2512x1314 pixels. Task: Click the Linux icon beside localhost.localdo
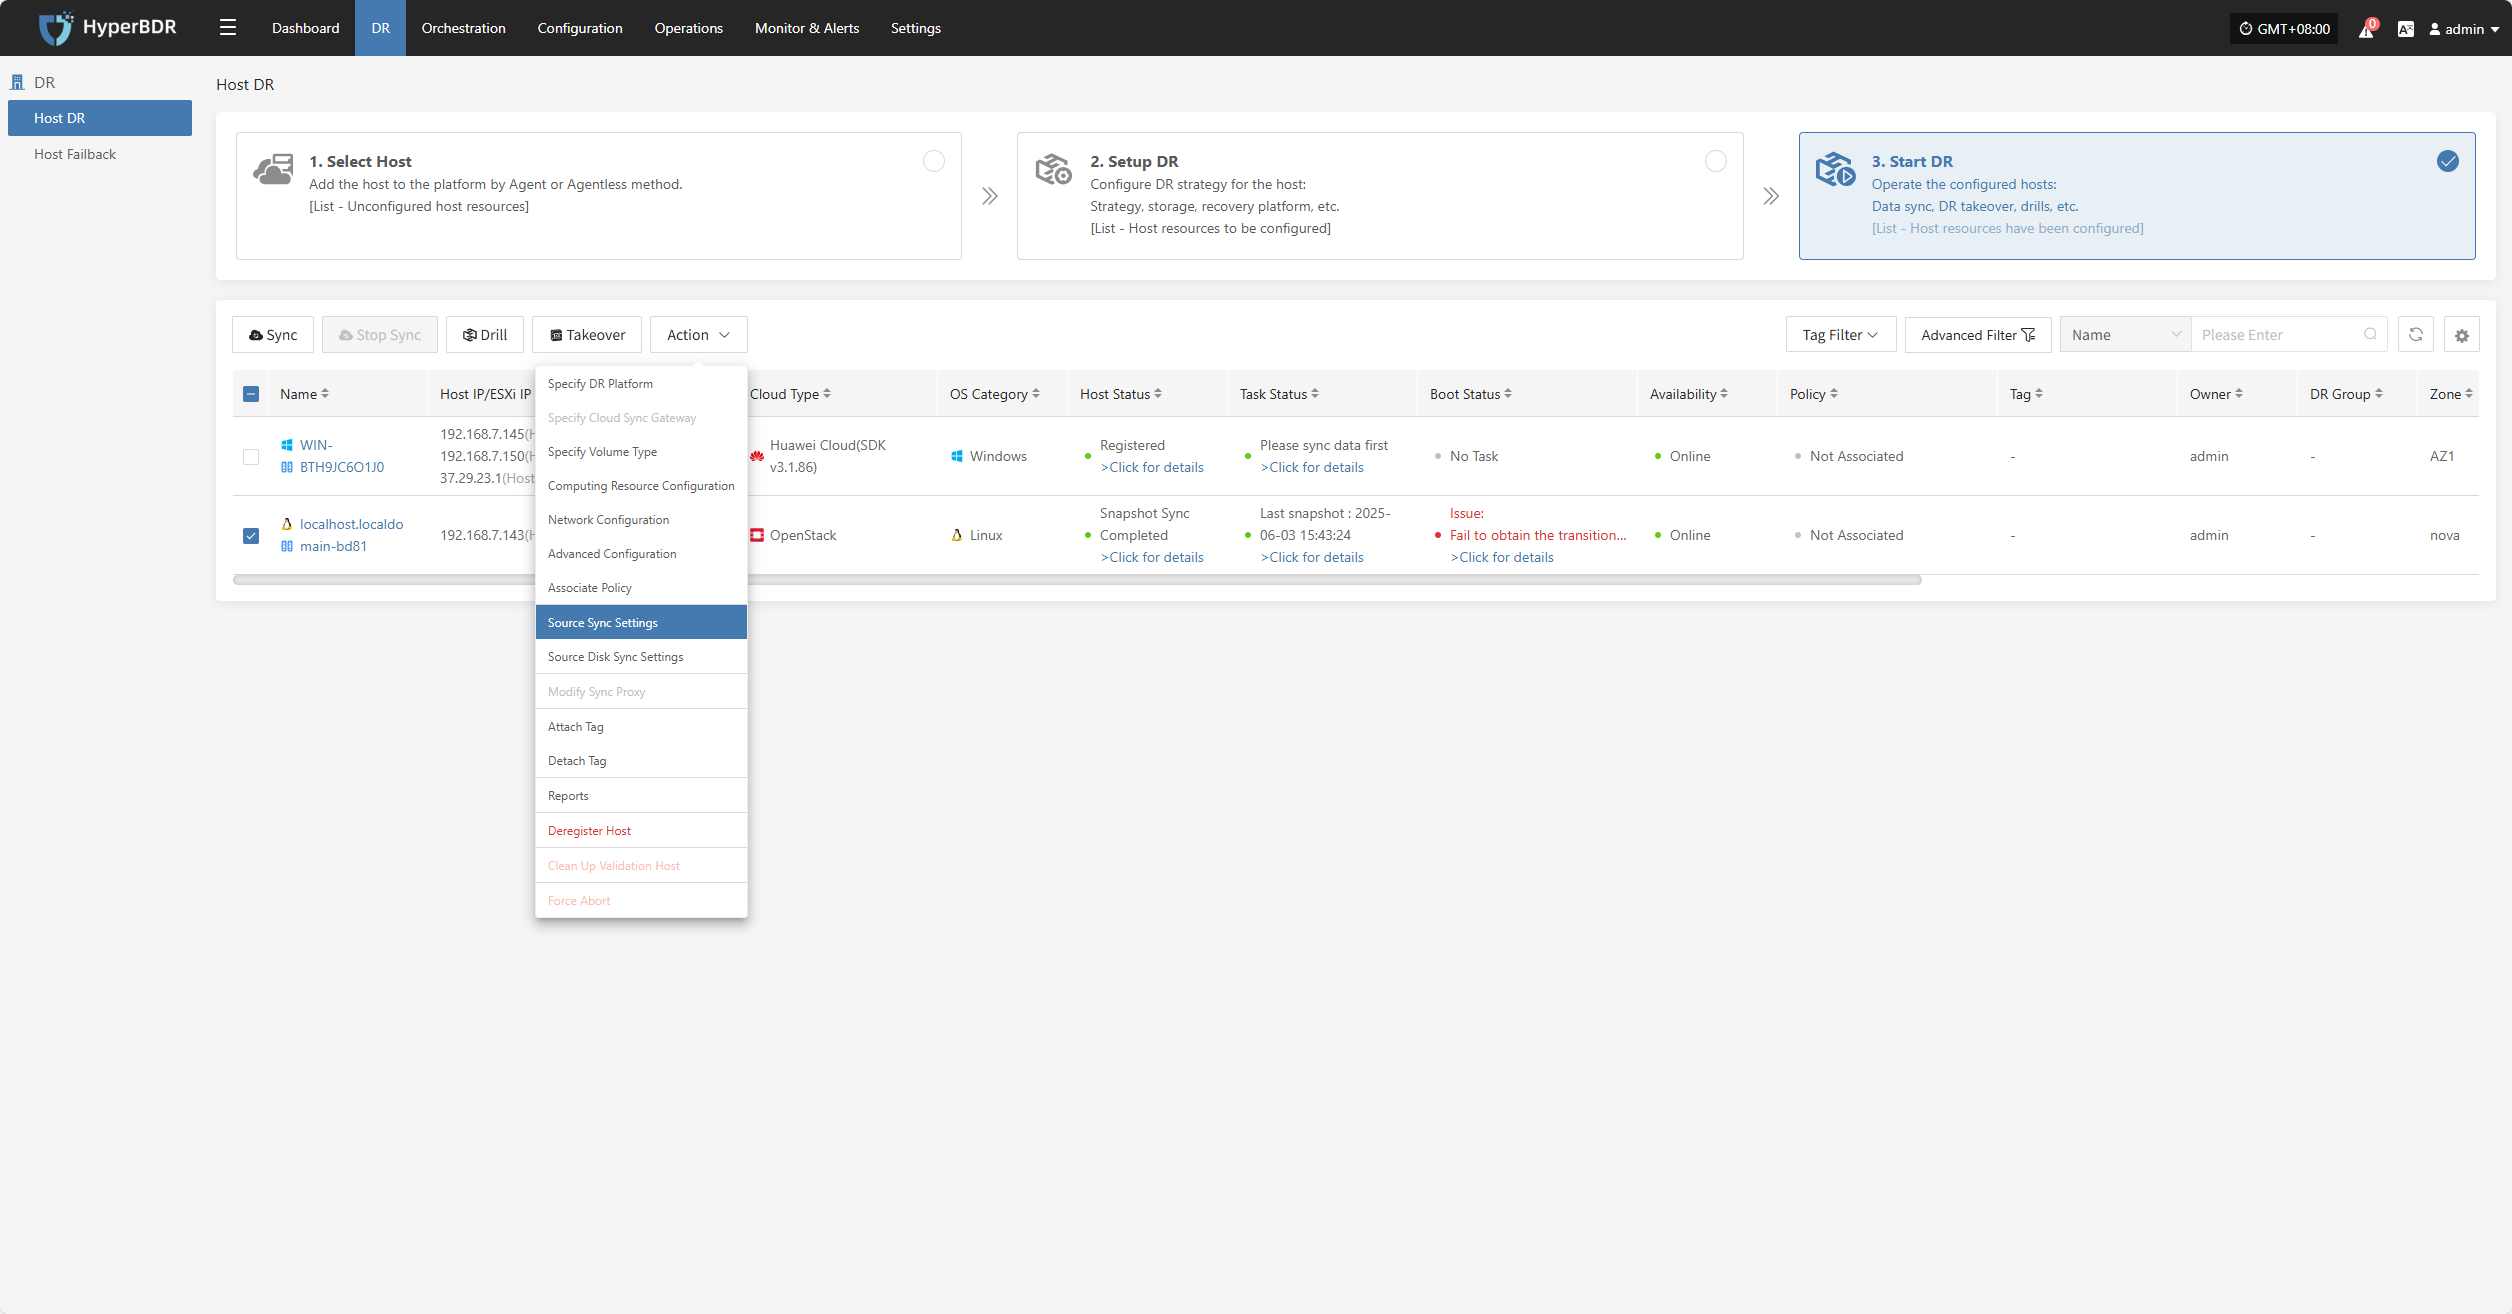[x=287, y=524]
